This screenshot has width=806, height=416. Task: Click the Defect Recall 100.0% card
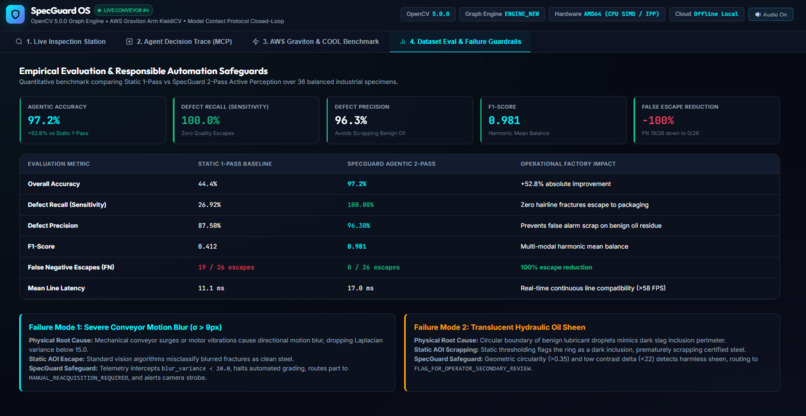click(246, 120)
